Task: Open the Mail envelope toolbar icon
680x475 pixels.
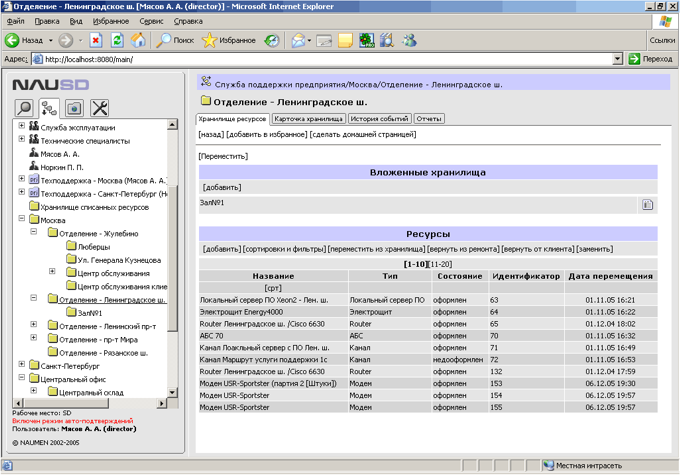Action: click(x=298, y=40)
